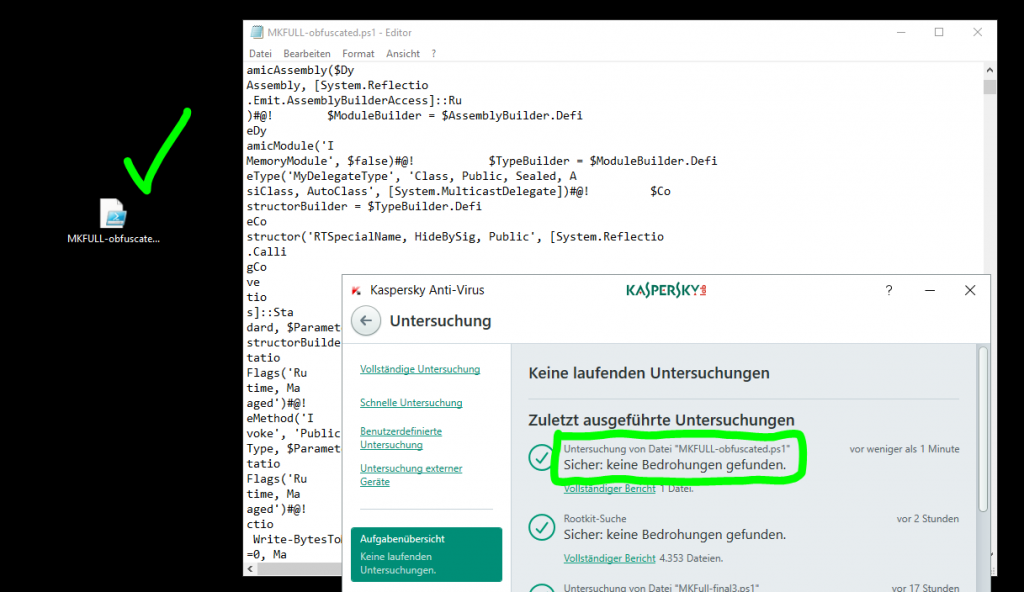The width and height of the screenshot is (1024, 592).
Task: Click the 'vor 2 Stunden' timestamp
Action: (x=927, y=519)
